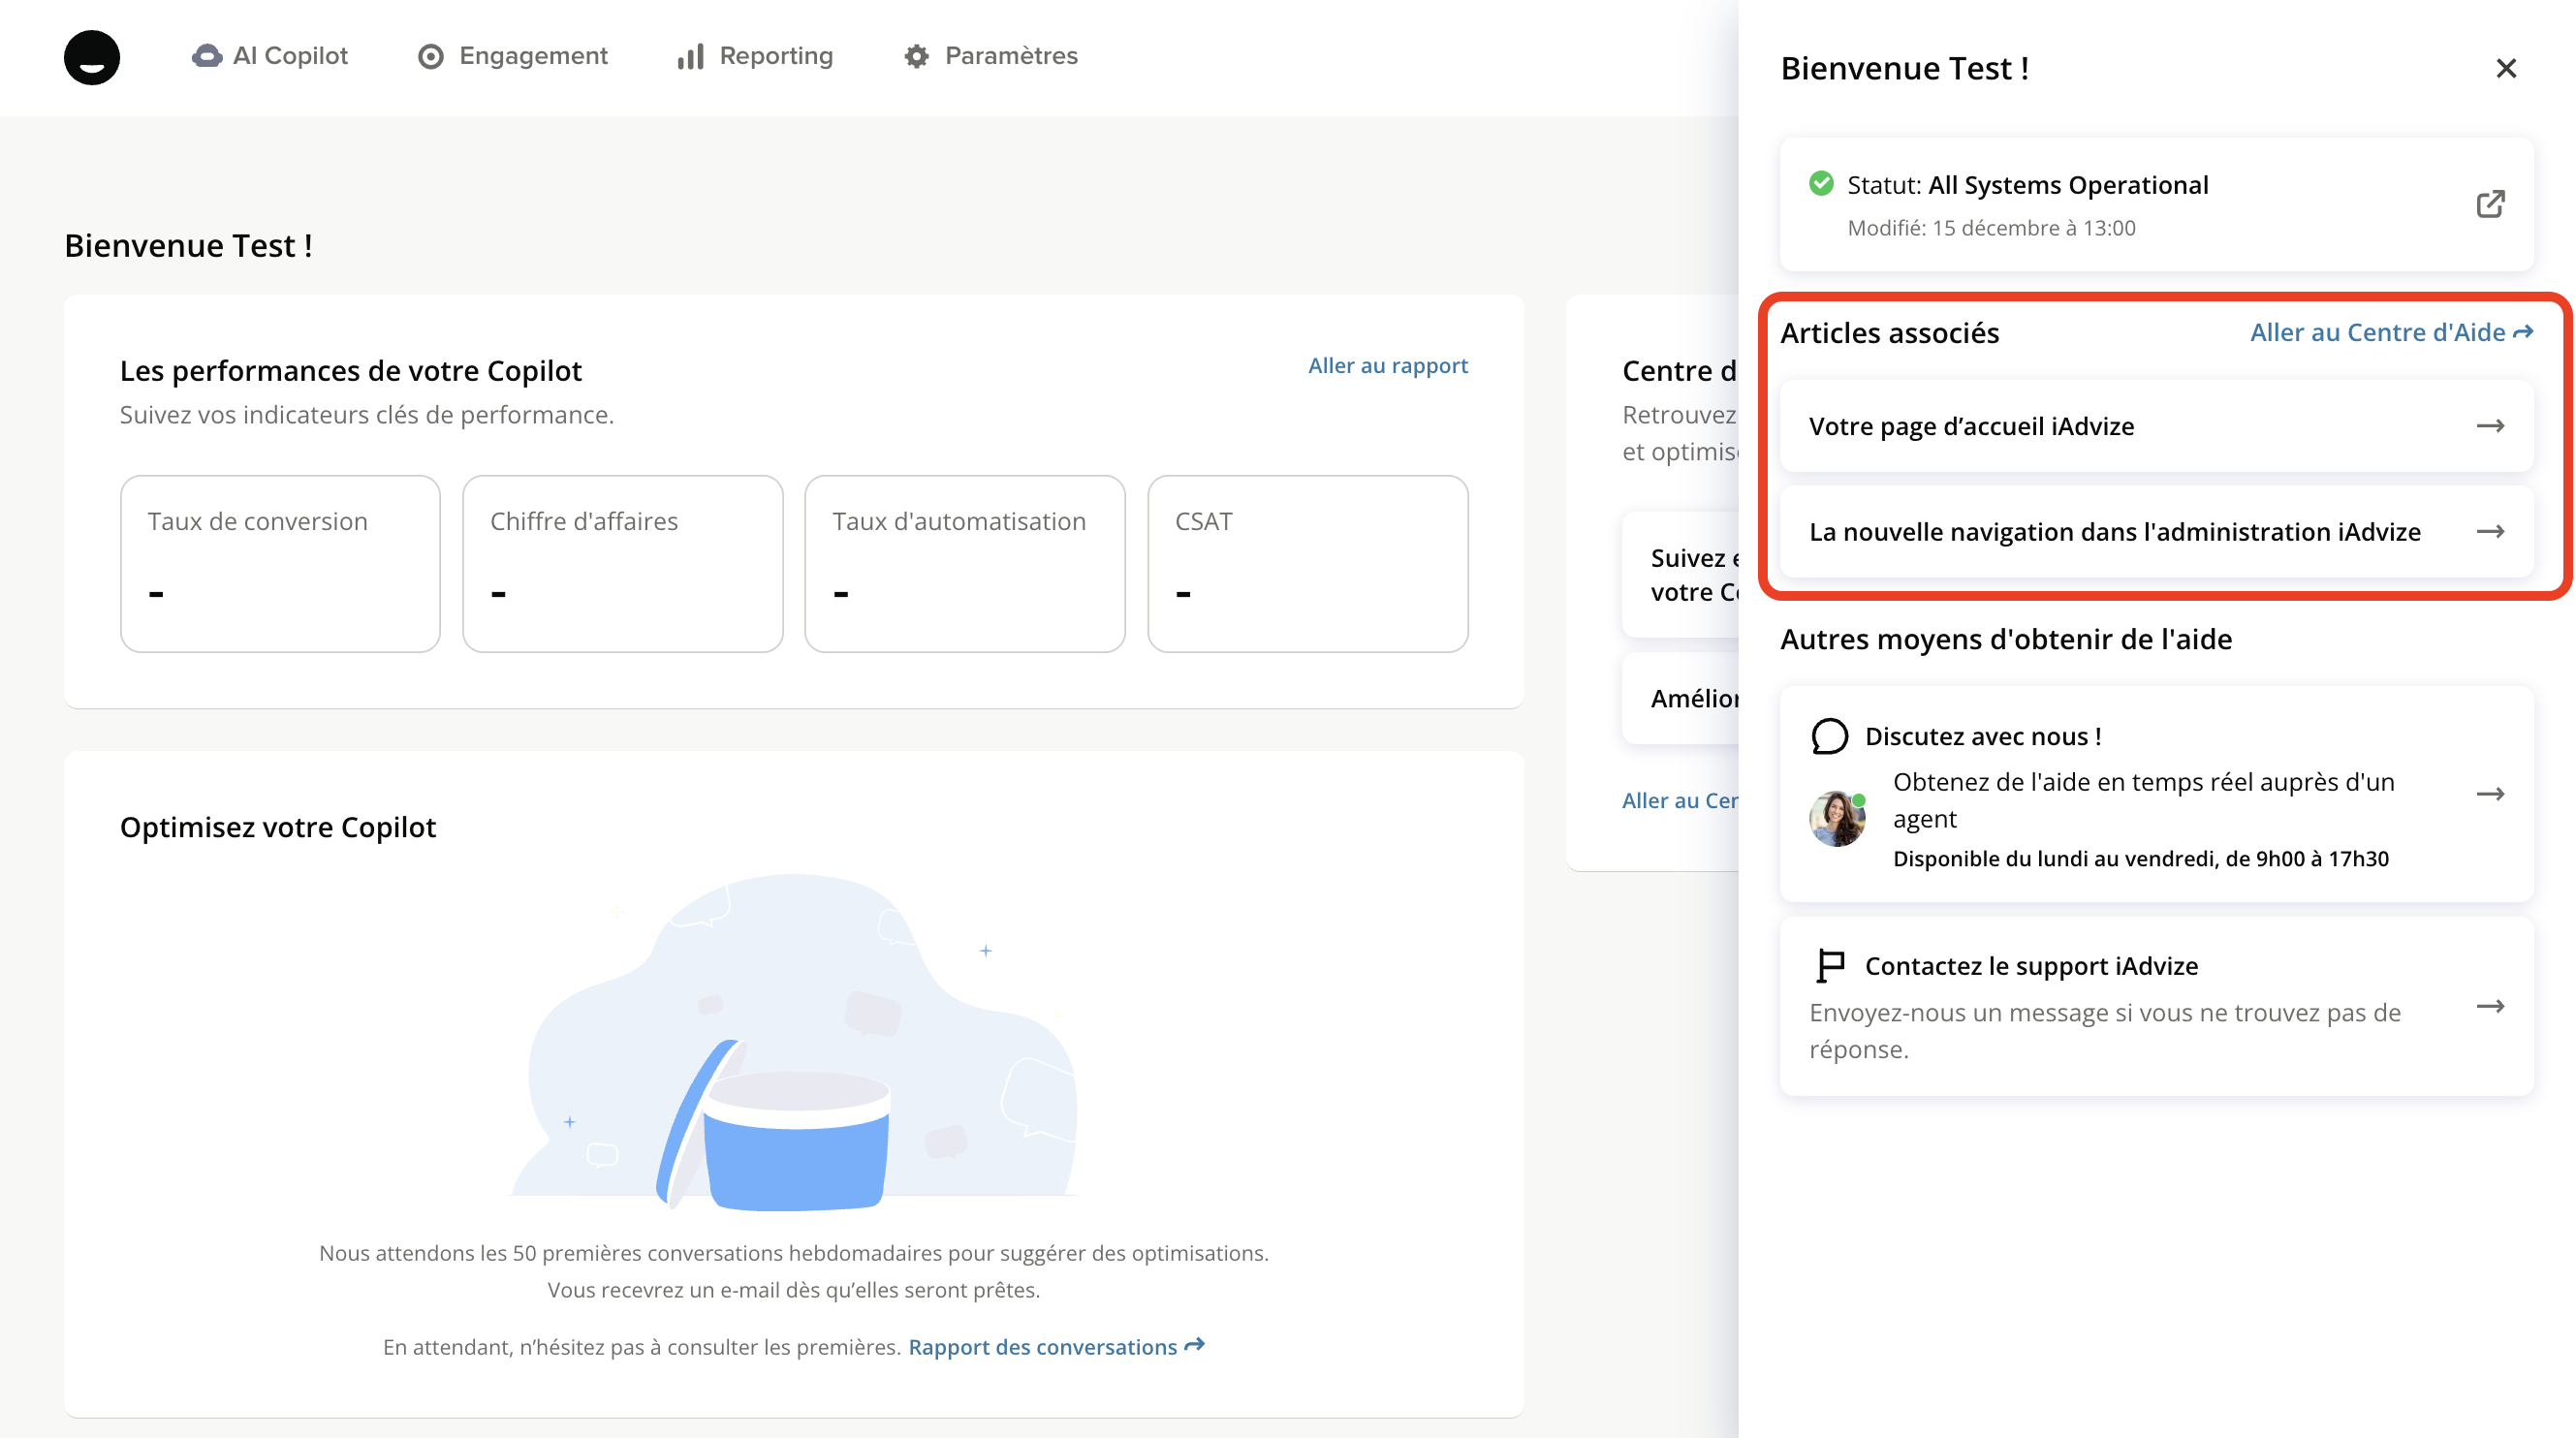Close the Bienvenue help panel

click(2505, 68)
